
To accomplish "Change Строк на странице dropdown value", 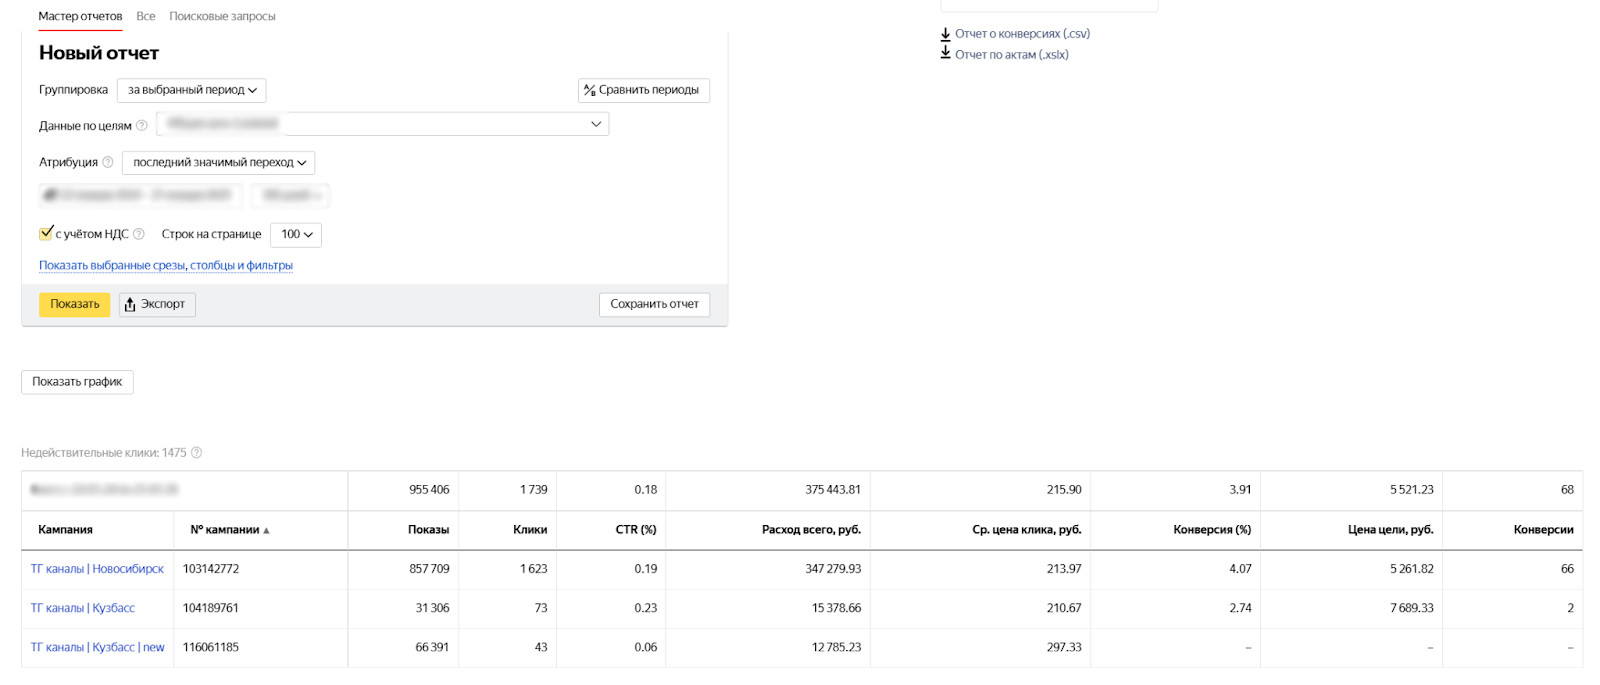I will [x=295, y=234].
